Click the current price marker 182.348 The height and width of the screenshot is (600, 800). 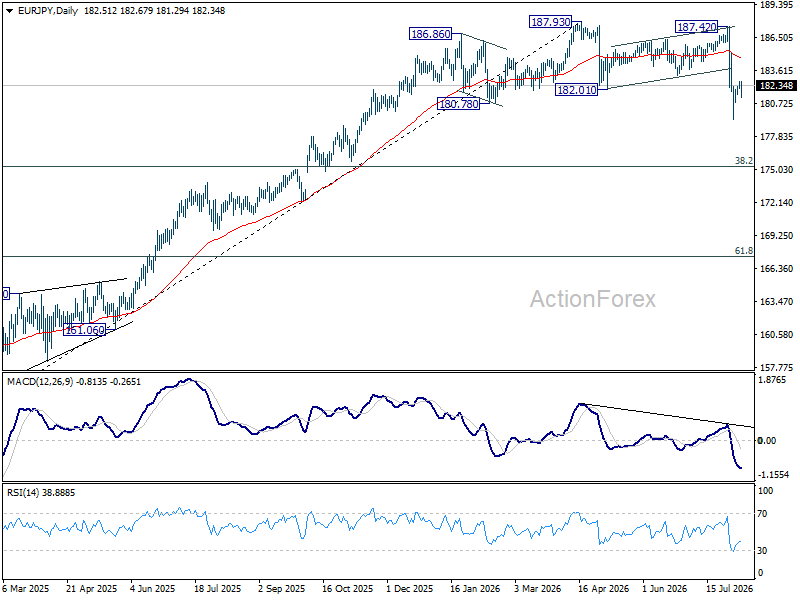[x=776, y=86]
